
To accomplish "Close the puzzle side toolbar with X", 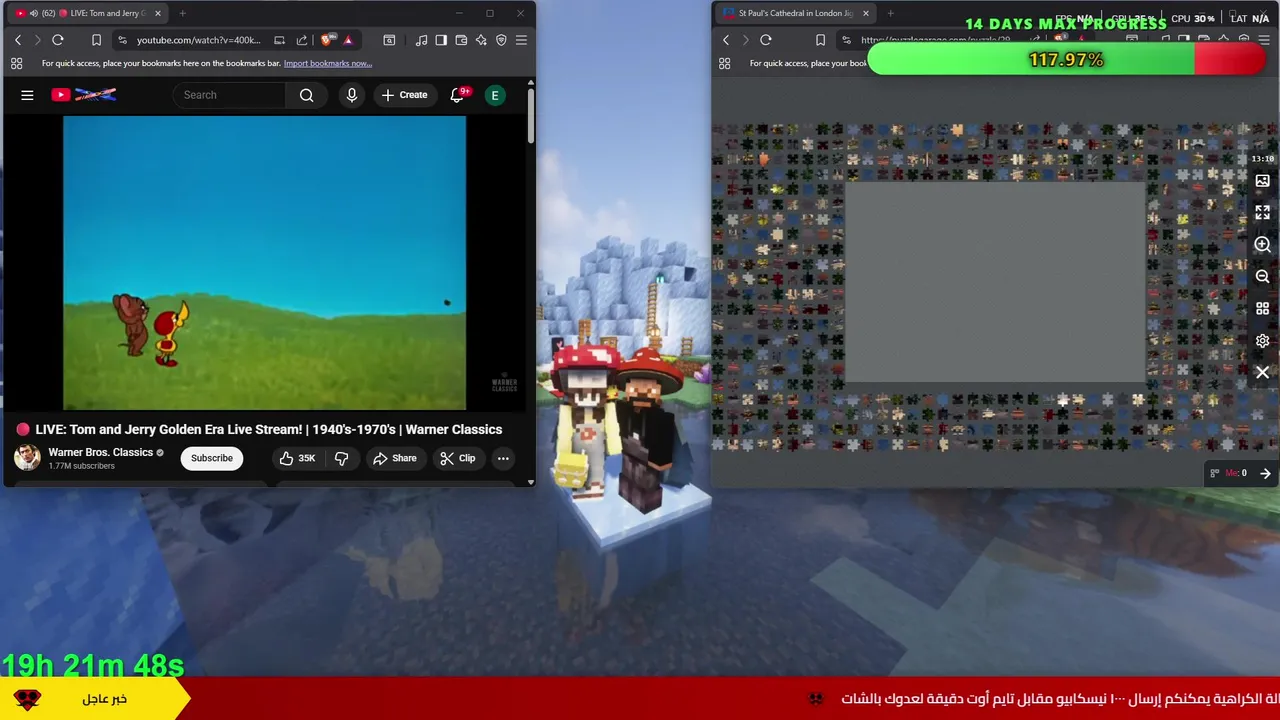I will click(x=1262, y=372).
